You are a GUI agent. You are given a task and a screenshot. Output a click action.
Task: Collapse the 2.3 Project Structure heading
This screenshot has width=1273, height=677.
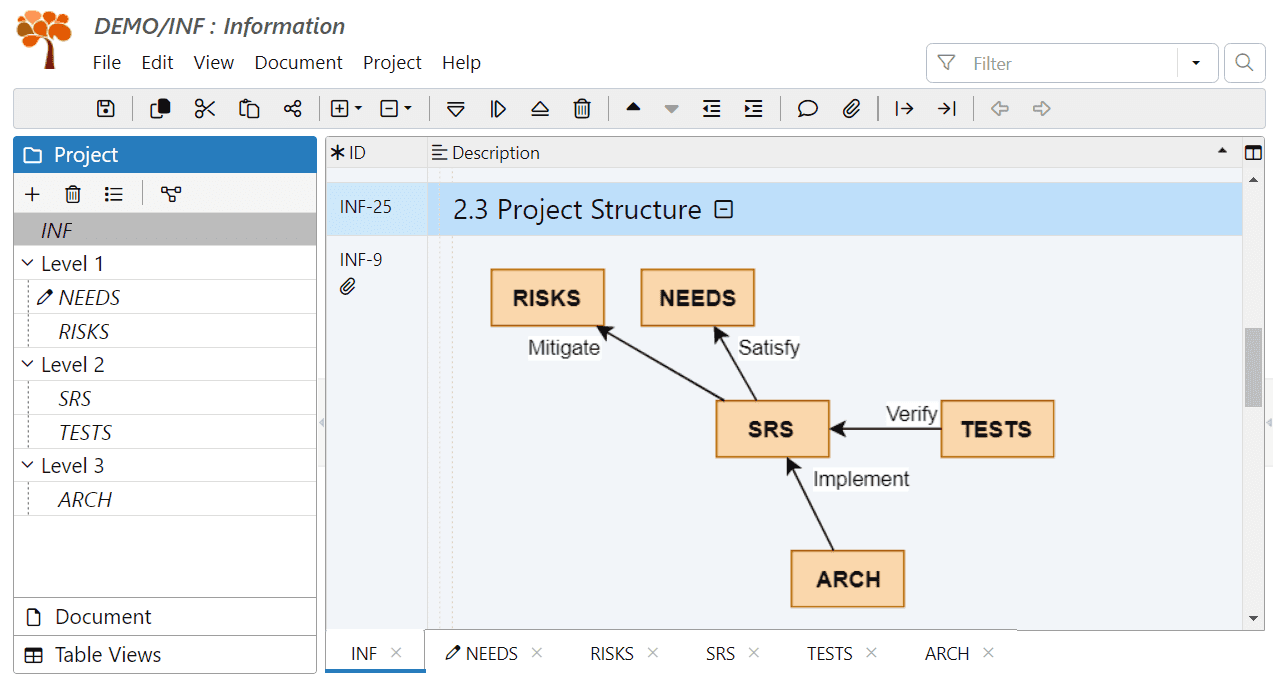pos(725,210)
